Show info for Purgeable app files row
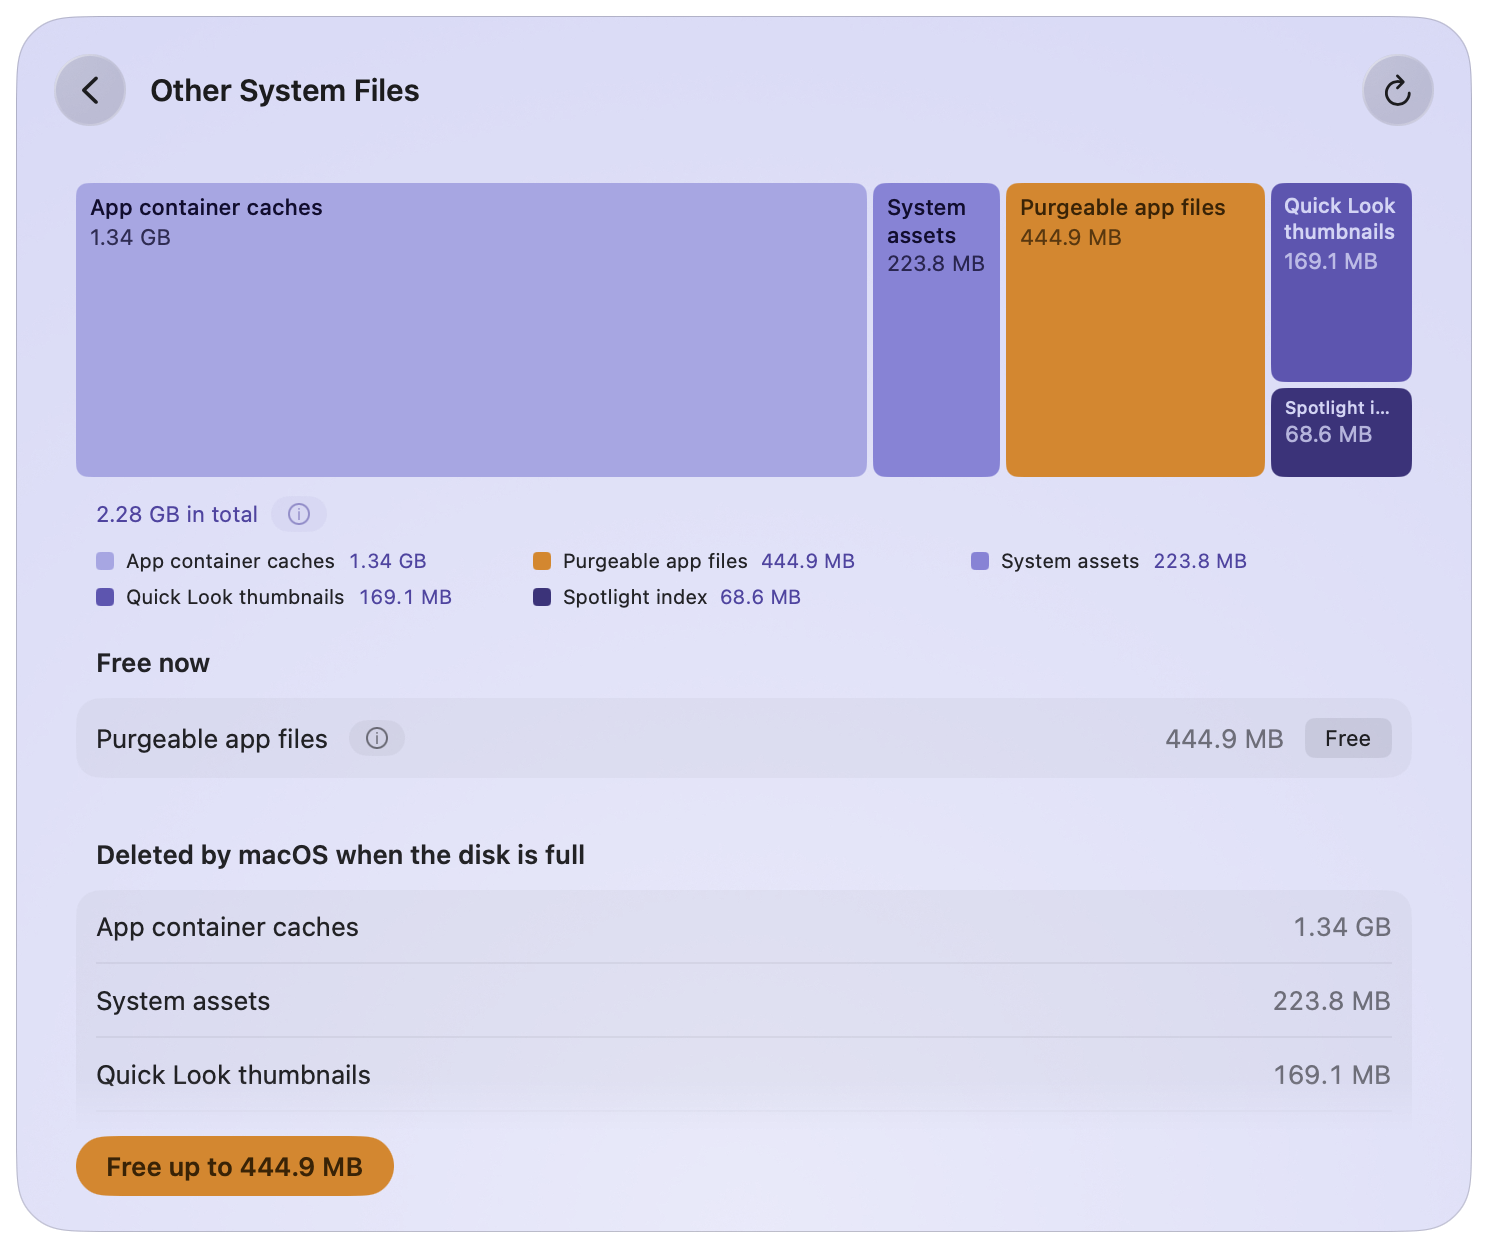The width and height of the screenshot is (1488, 1248). pyautogui.click(x=377, y=738)
